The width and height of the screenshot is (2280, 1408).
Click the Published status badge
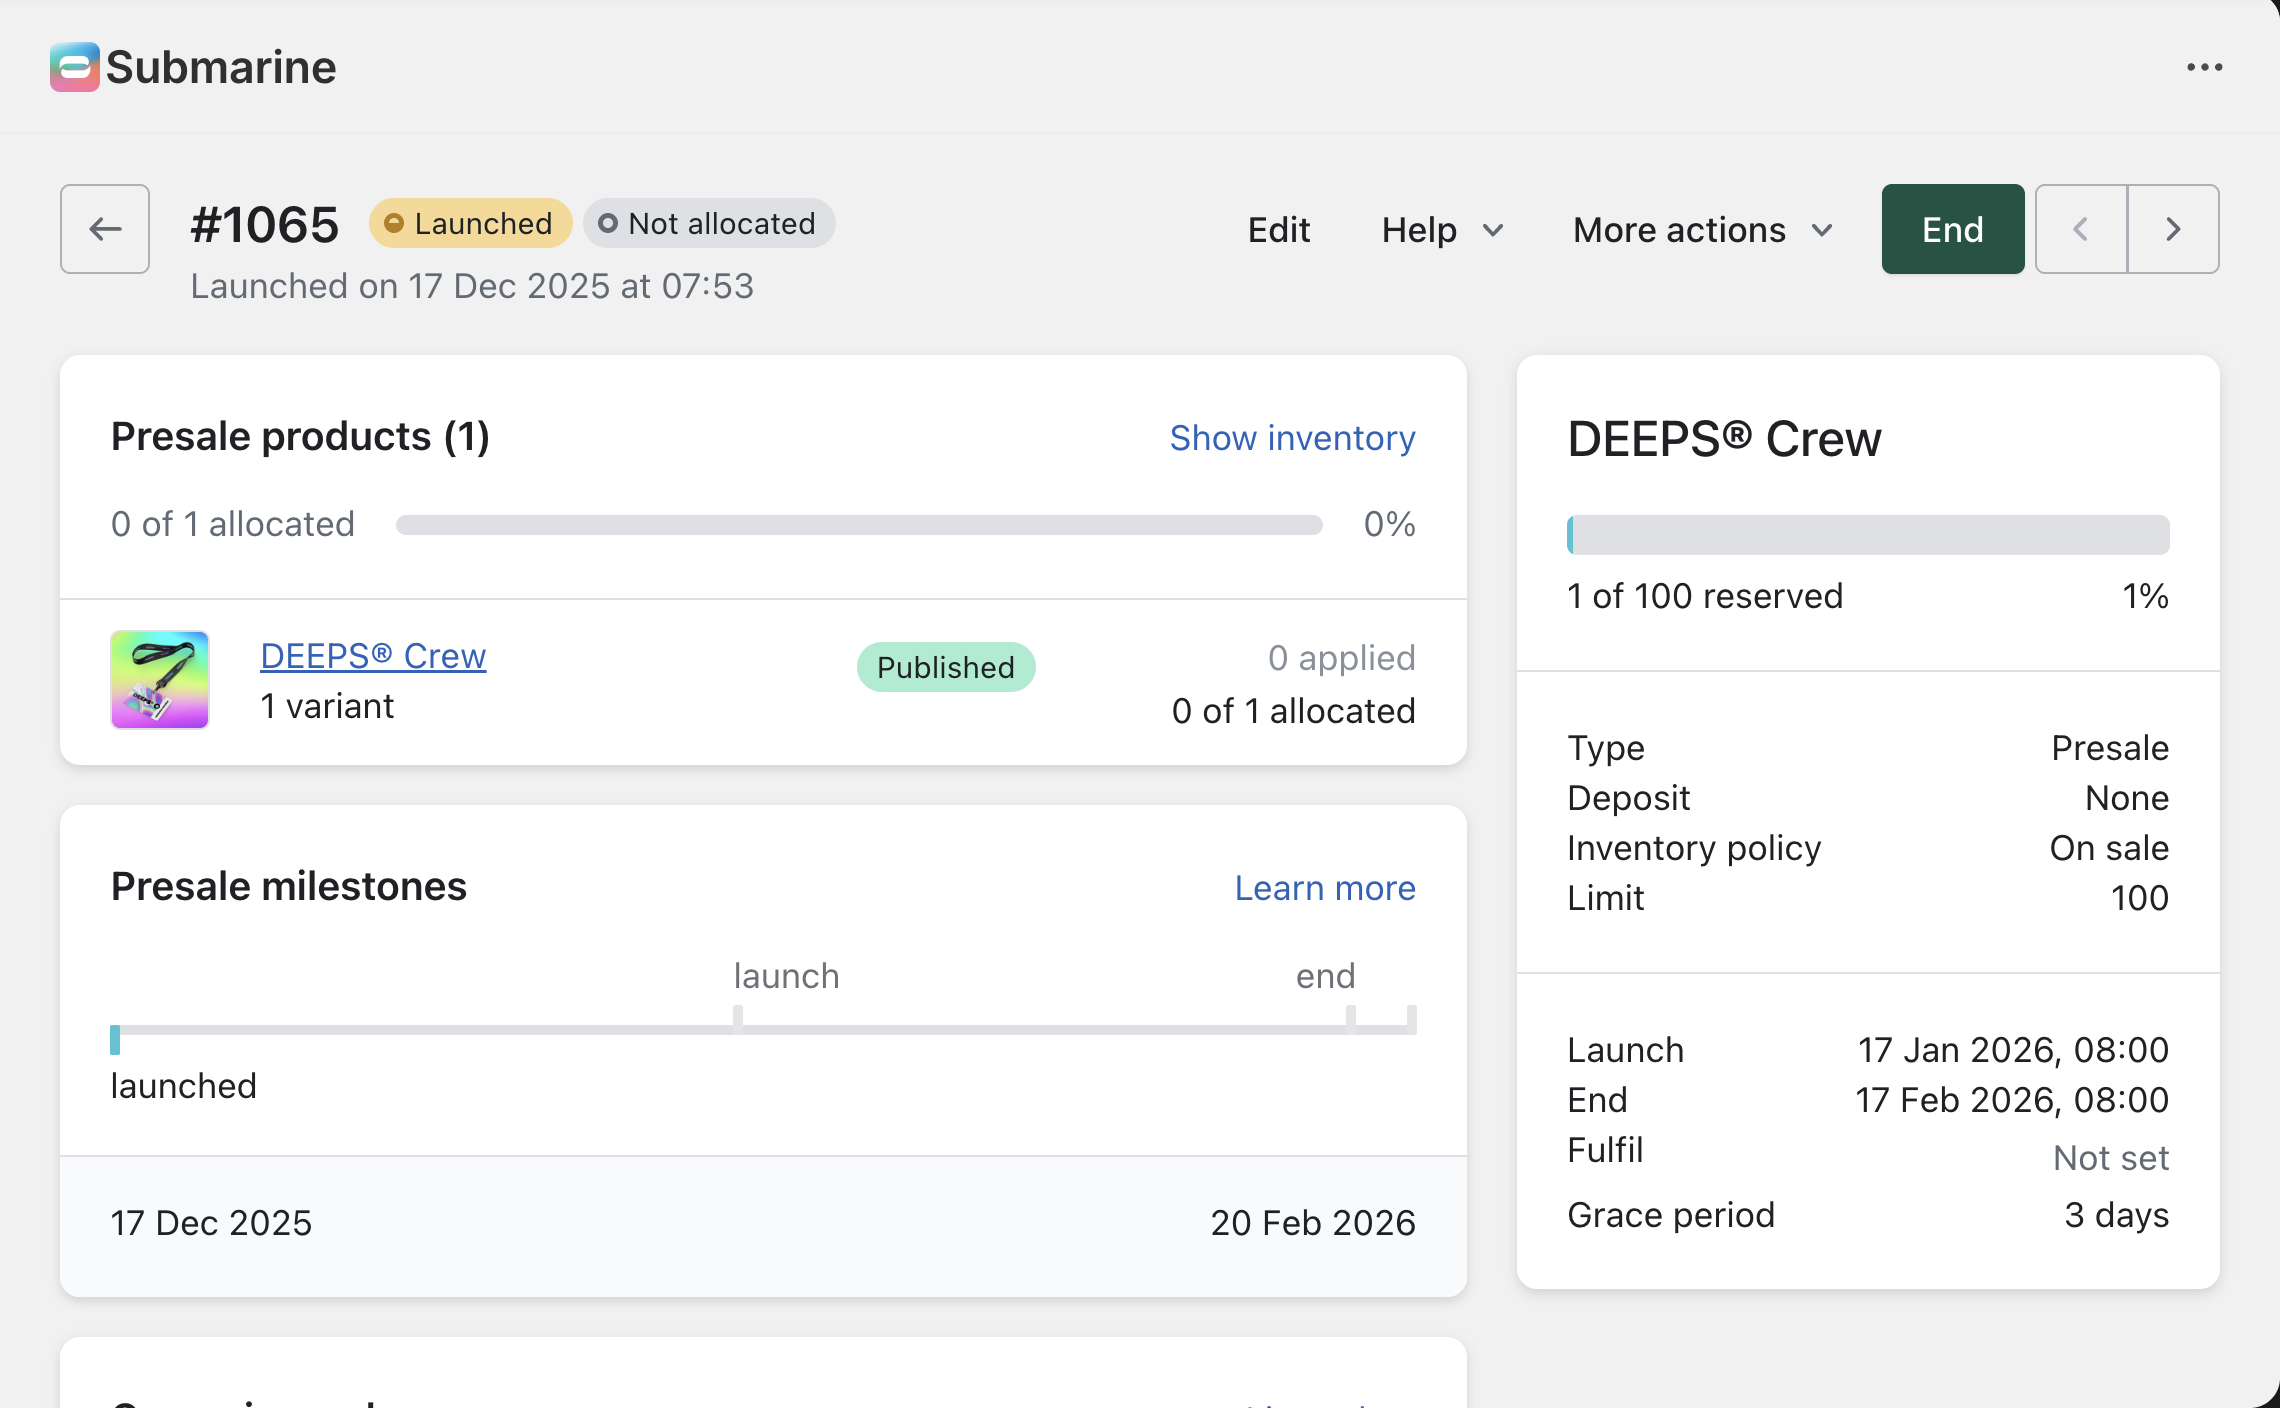(x=945, y=667)
